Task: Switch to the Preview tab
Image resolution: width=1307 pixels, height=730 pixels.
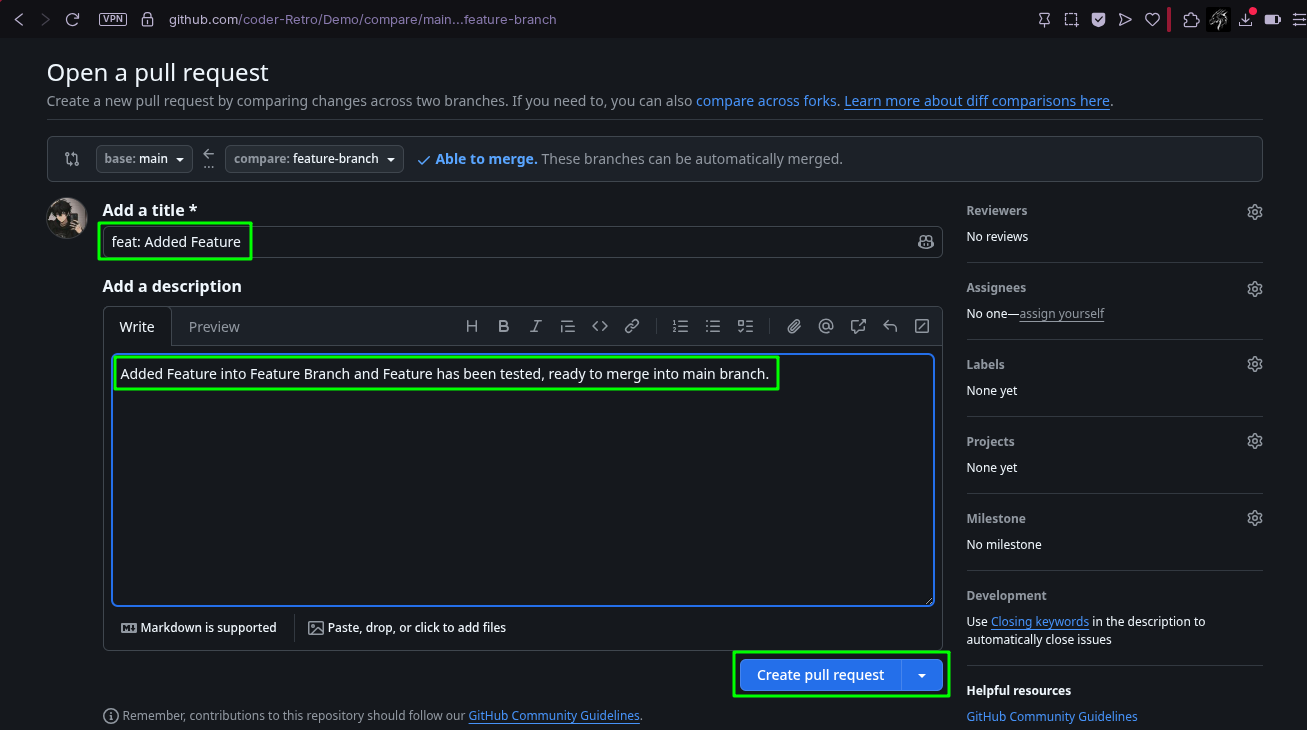Action: 214,327
